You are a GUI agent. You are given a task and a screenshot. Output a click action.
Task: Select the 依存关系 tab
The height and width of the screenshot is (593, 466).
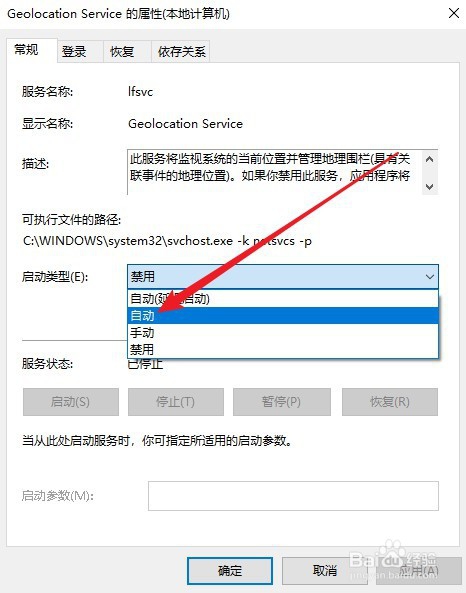(181, 51)
